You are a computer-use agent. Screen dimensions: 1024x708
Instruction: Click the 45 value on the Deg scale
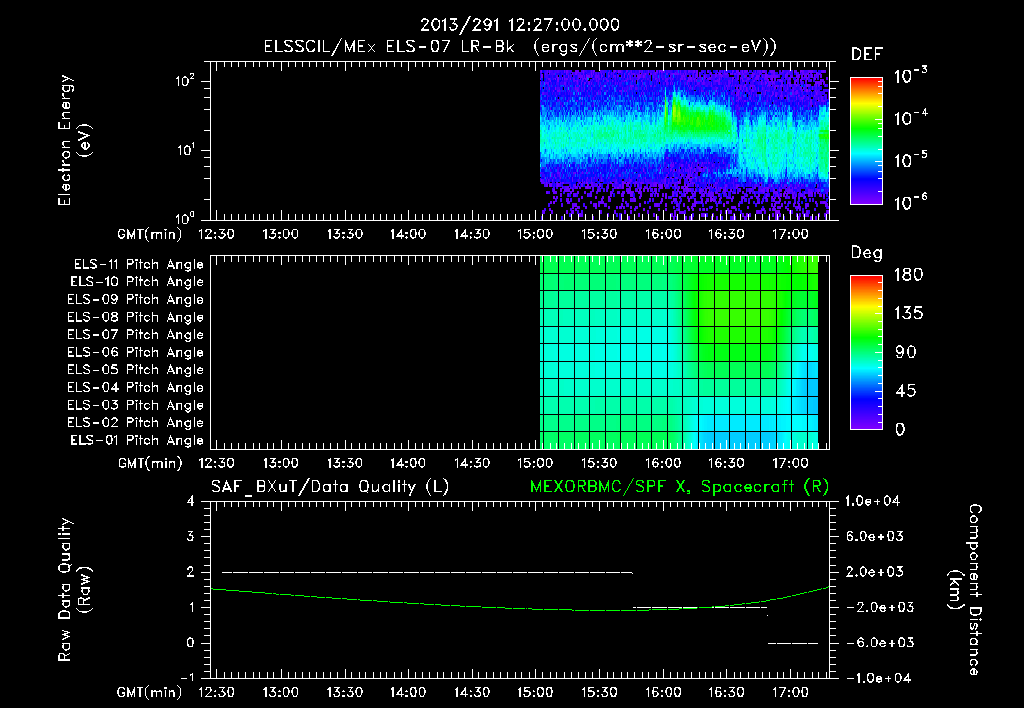(x=906, y=391)
